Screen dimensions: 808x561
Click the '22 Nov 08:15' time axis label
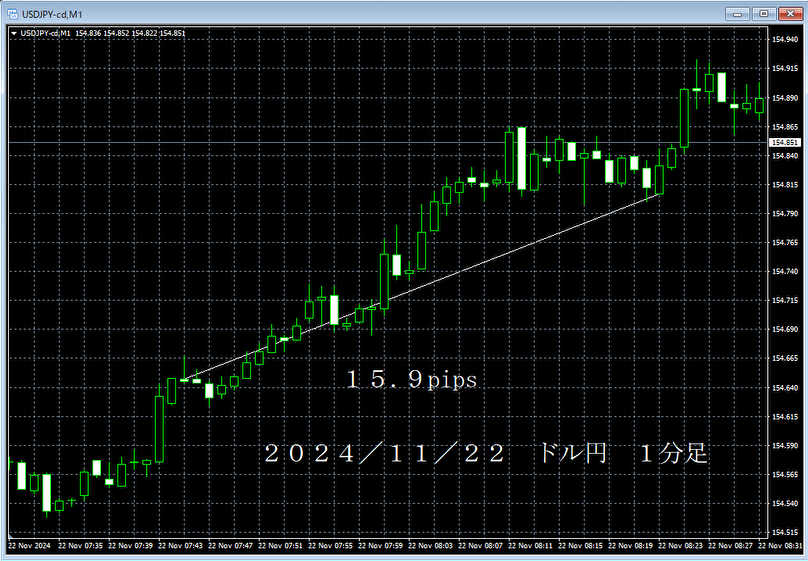tap(580, 546)
